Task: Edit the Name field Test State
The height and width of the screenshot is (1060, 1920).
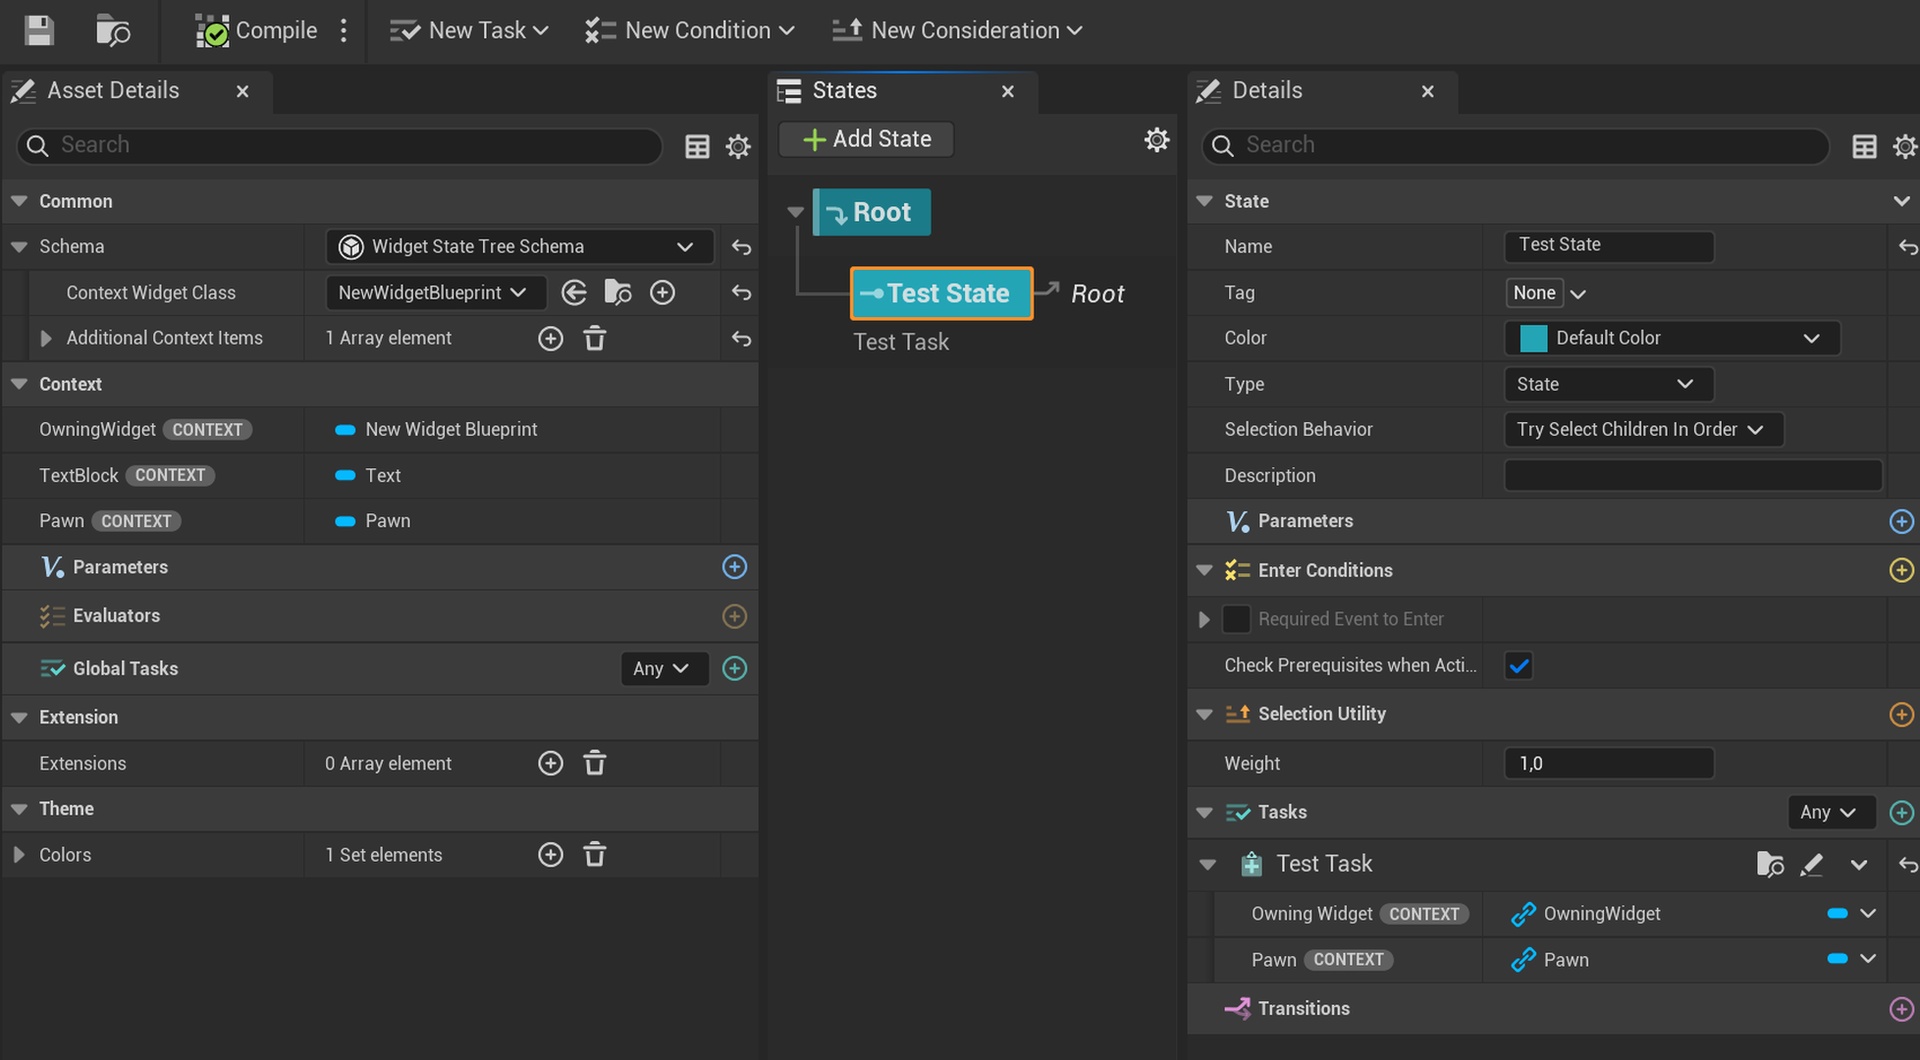Action: click(x=1609, y=246)
